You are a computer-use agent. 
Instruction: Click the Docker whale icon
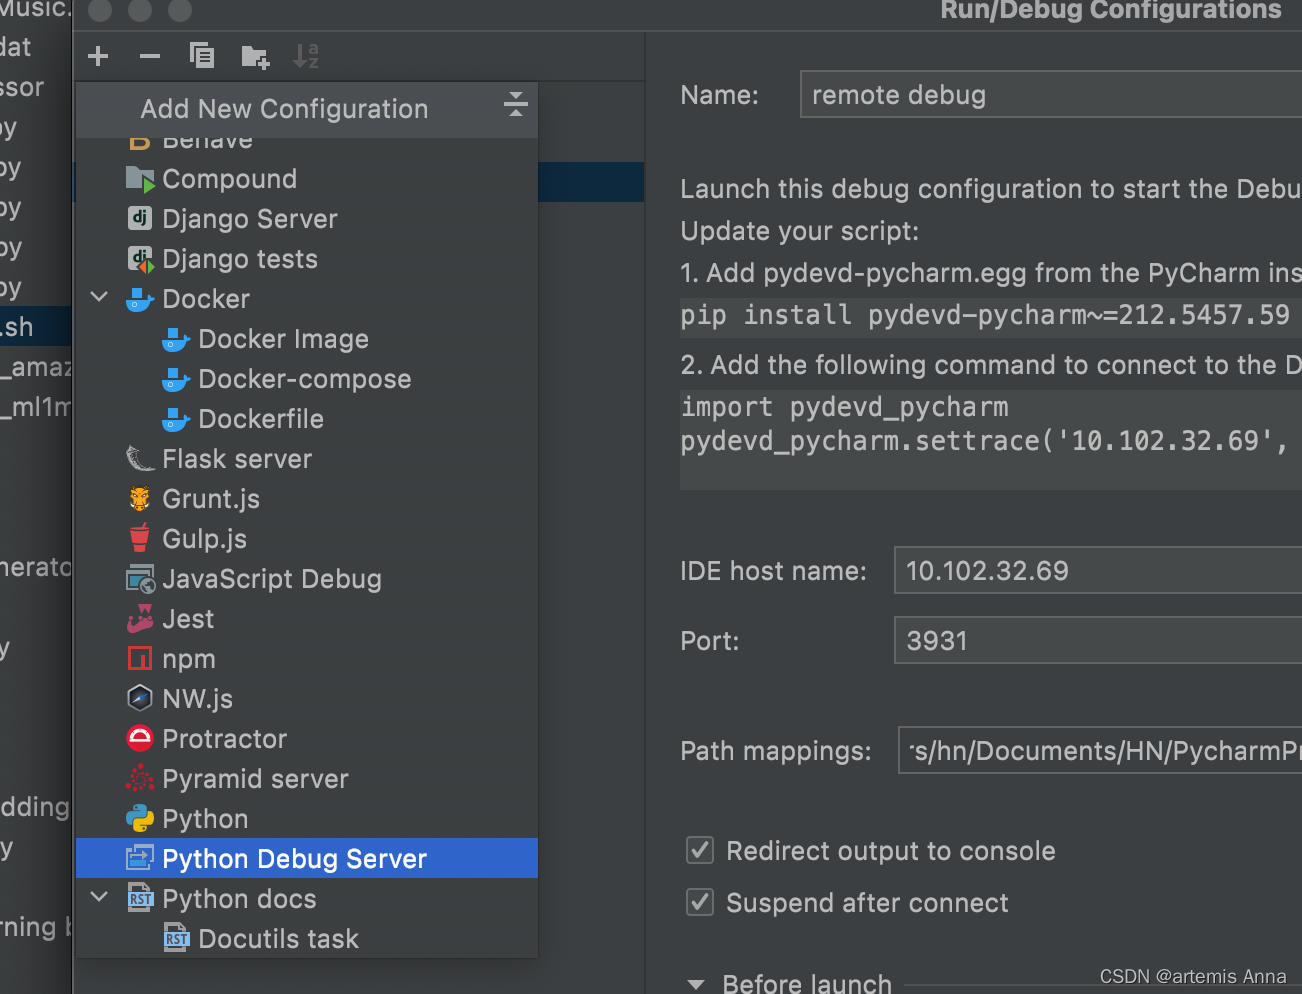(x=140, y=299)
